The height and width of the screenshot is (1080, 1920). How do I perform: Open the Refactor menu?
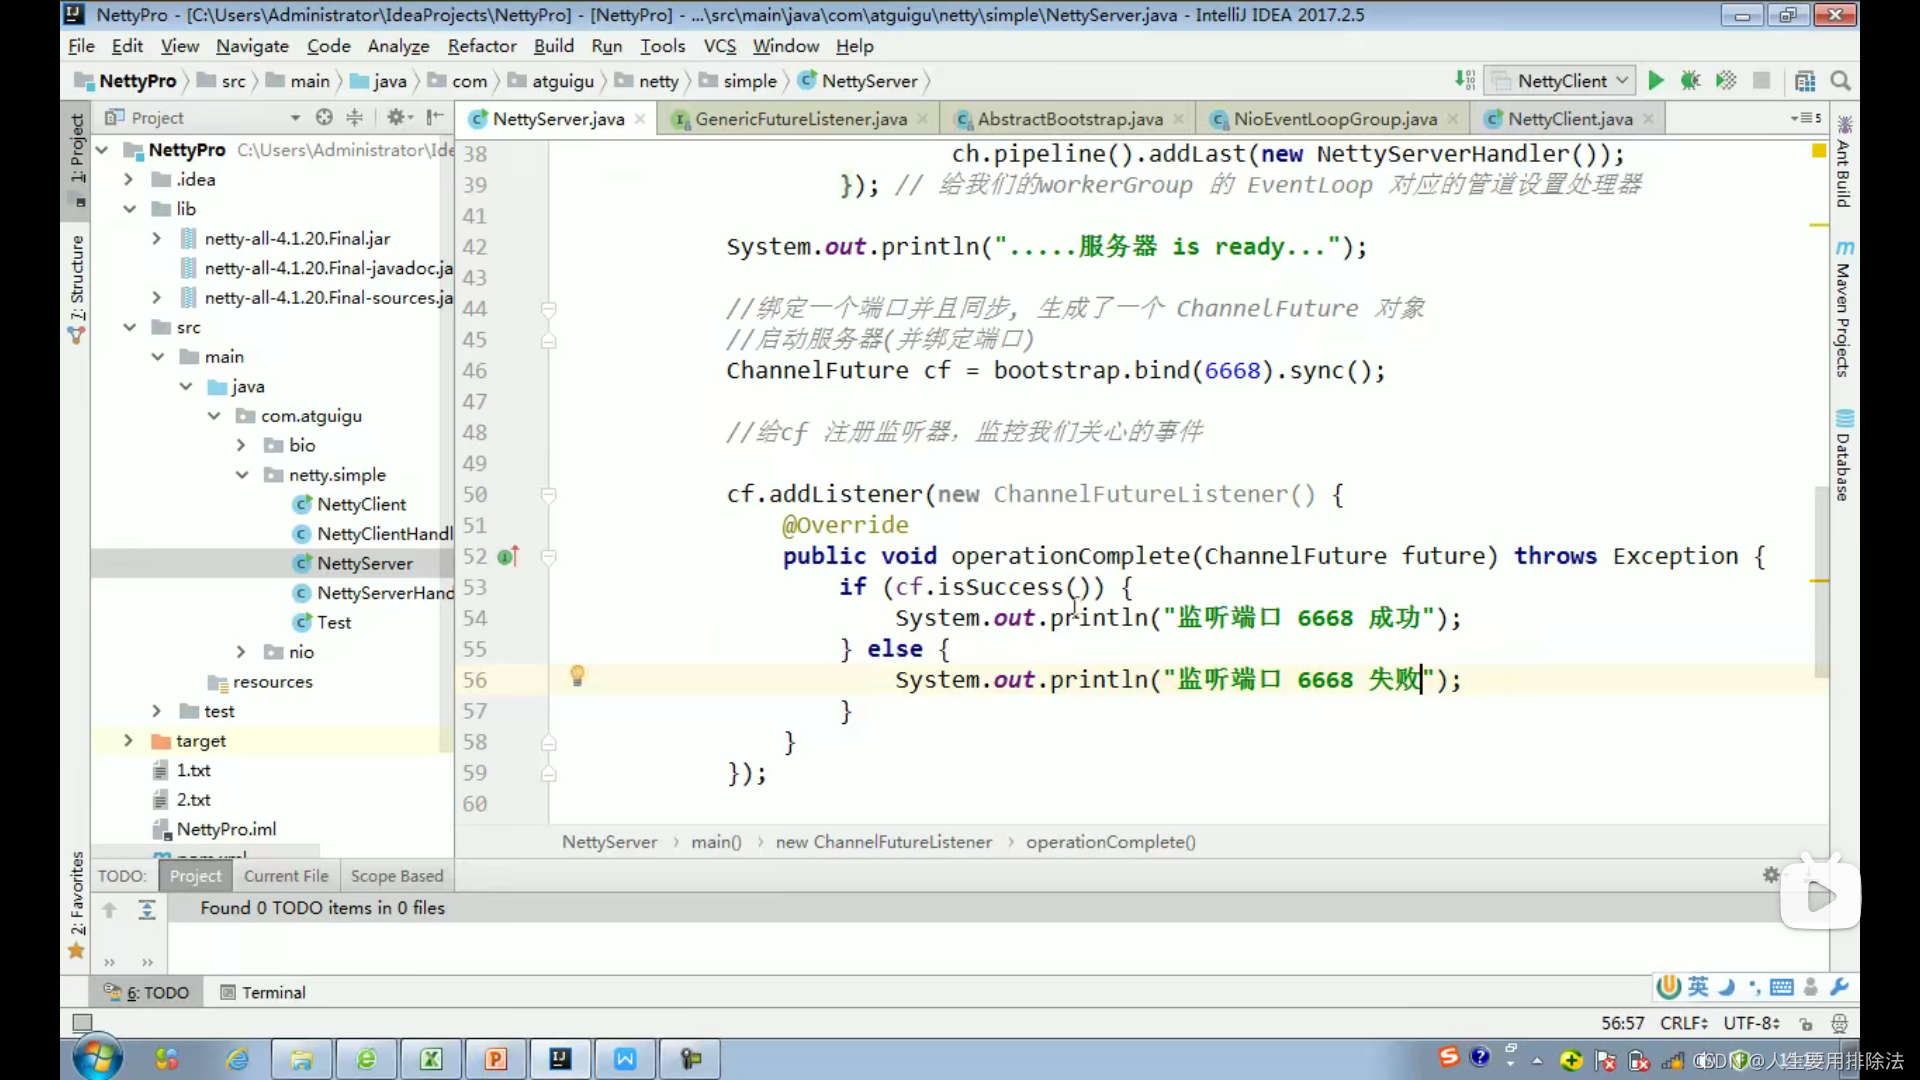[482, 46]
